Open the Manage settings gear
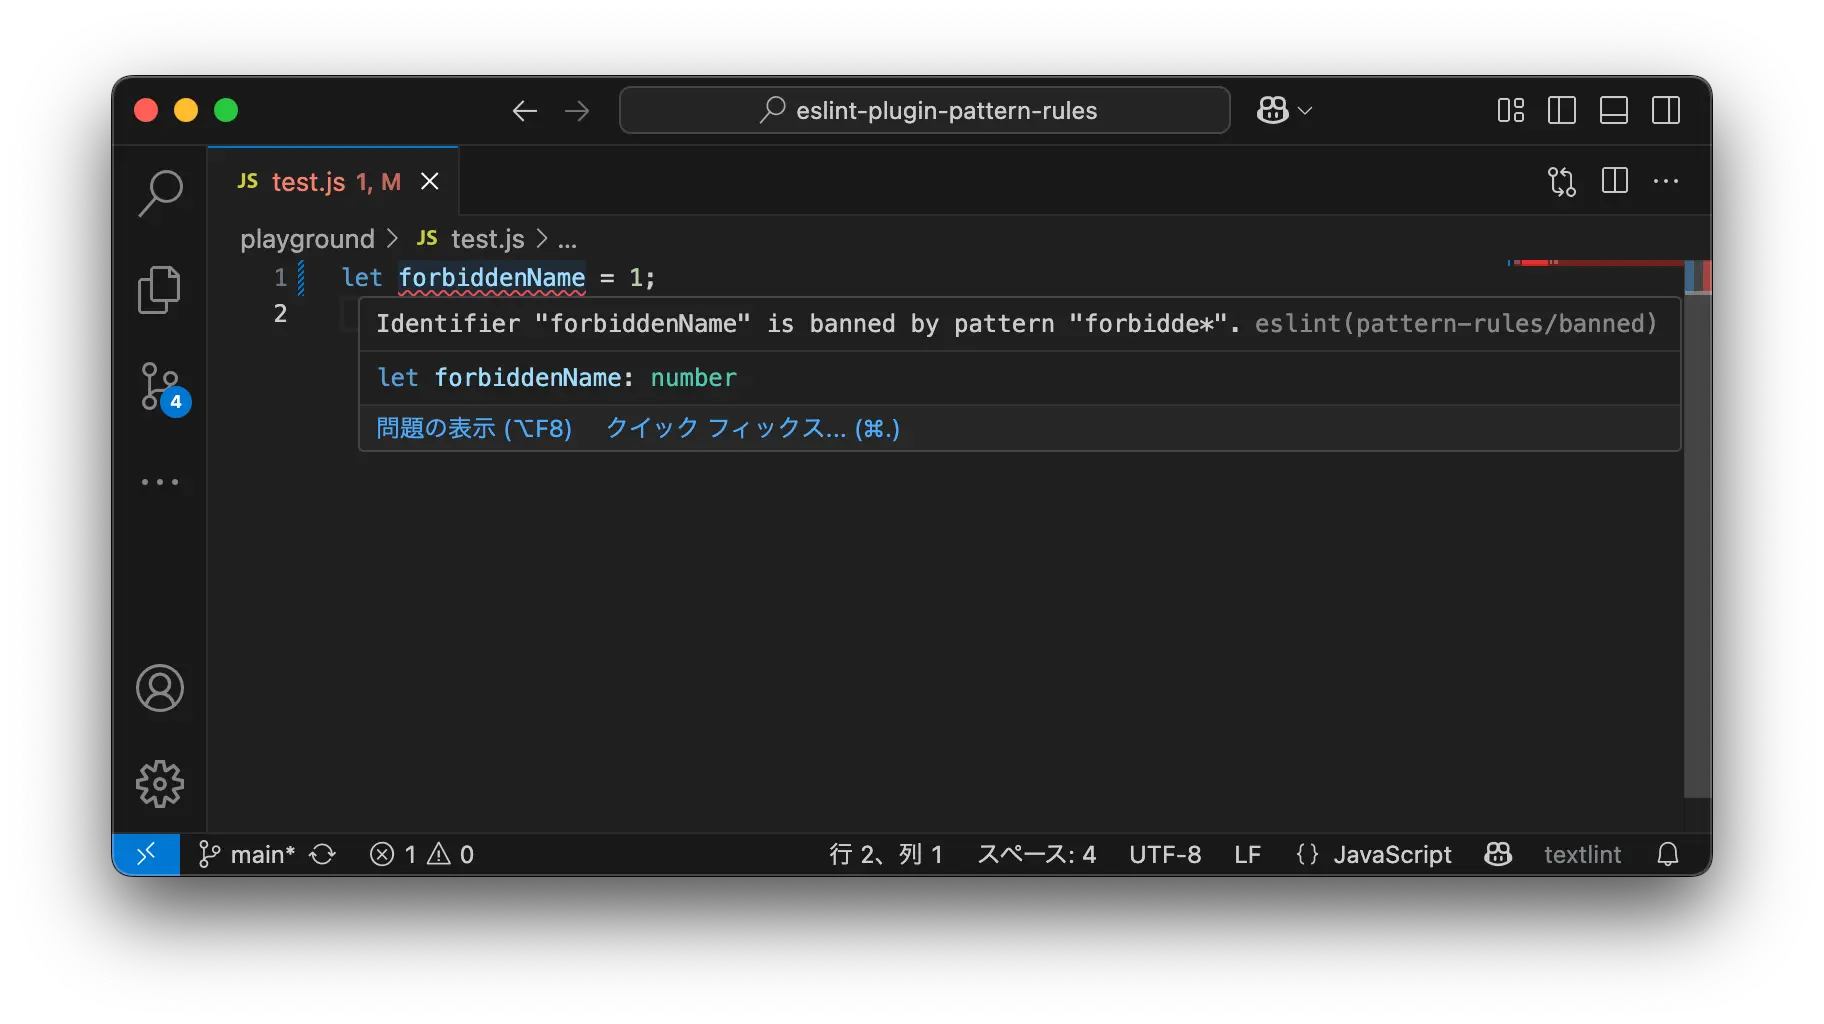1824x1024 pixels. point(160,784)
